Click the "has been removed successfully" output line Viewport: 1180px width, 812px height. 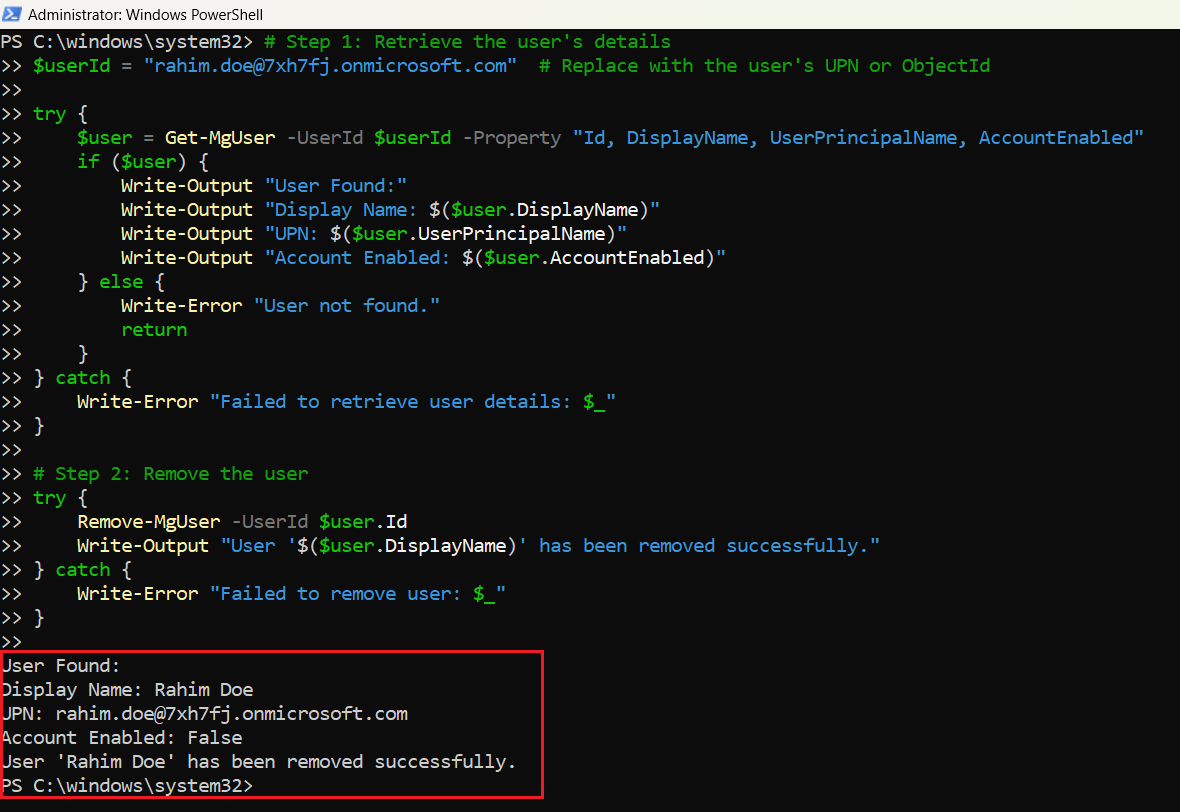(258, 761)
